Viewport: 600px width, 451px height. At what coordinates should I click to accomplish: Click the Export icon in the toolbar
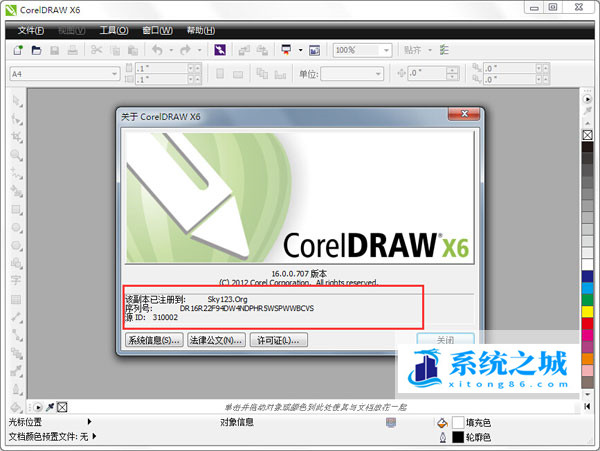[262, 50]
